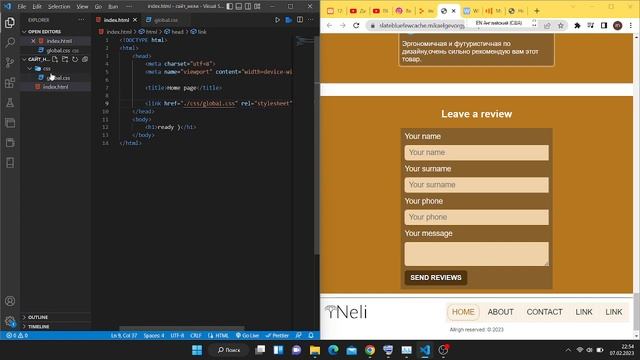The image size is (640, 360).
Task: Click the Your phone input field
Action: (x=476, y=217)
